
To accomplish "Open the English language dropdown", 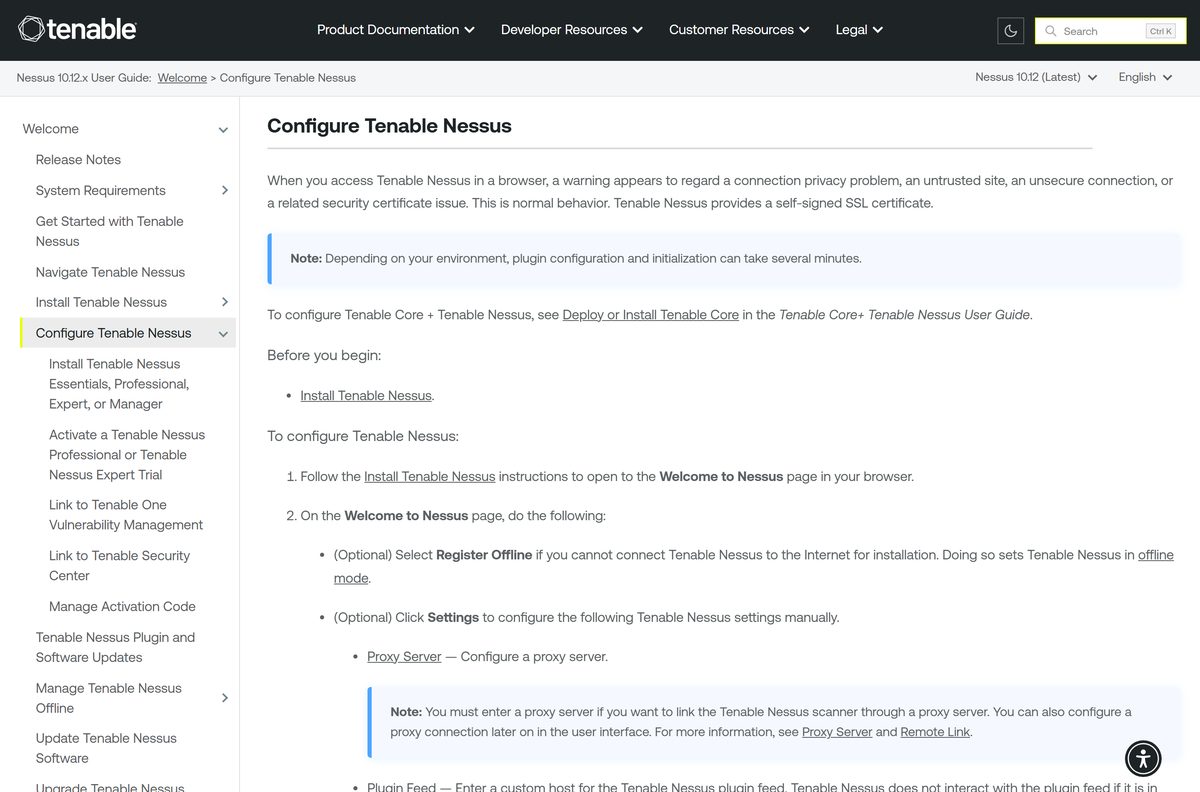I will pos(1145,77).
